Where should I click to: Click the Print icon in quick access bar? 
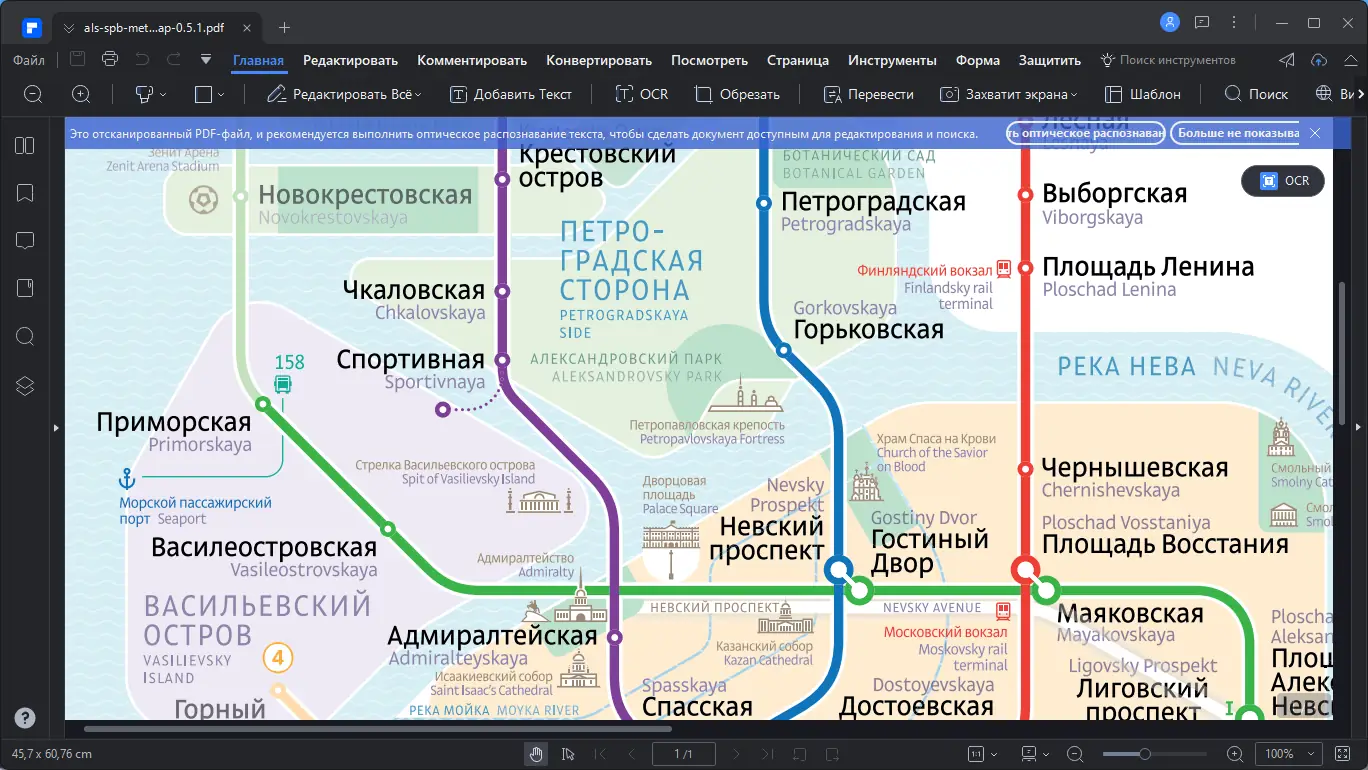[x=110, y=59]
